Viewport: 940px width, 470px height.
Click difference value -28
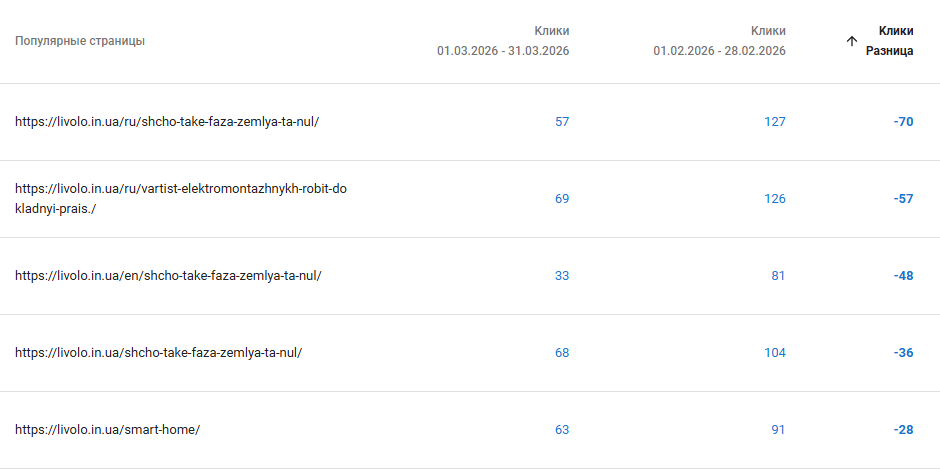[x=903, y=430]
